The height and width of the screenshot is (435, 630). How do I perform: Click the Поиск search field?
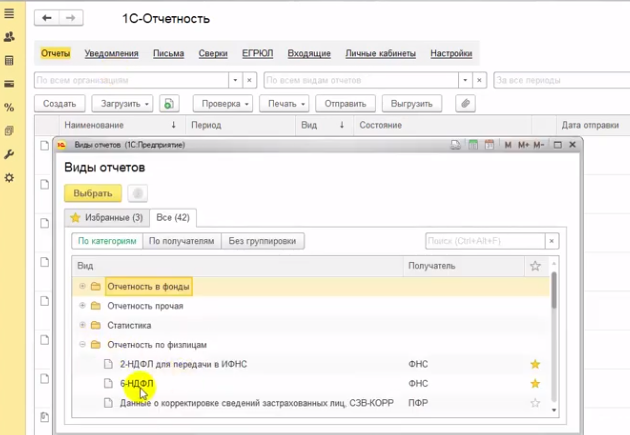tap(485, 241)
